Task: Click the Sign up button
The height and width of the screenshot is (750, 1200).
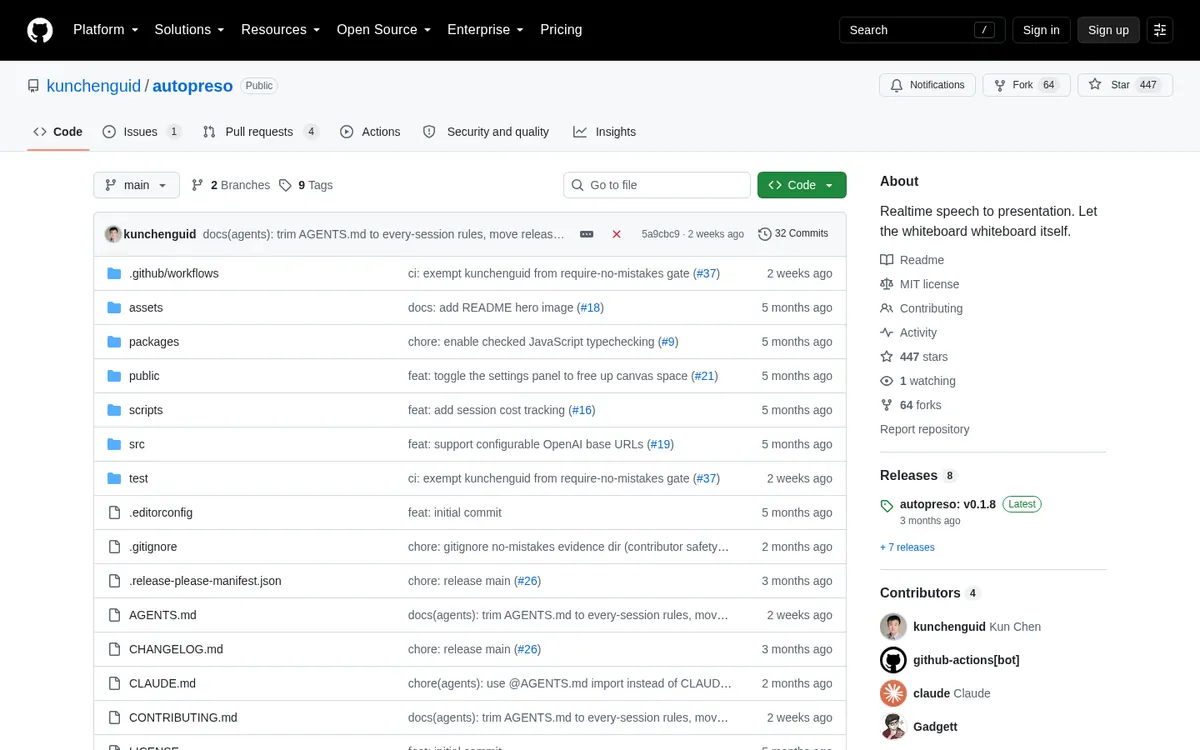Action: (1108, 30)
